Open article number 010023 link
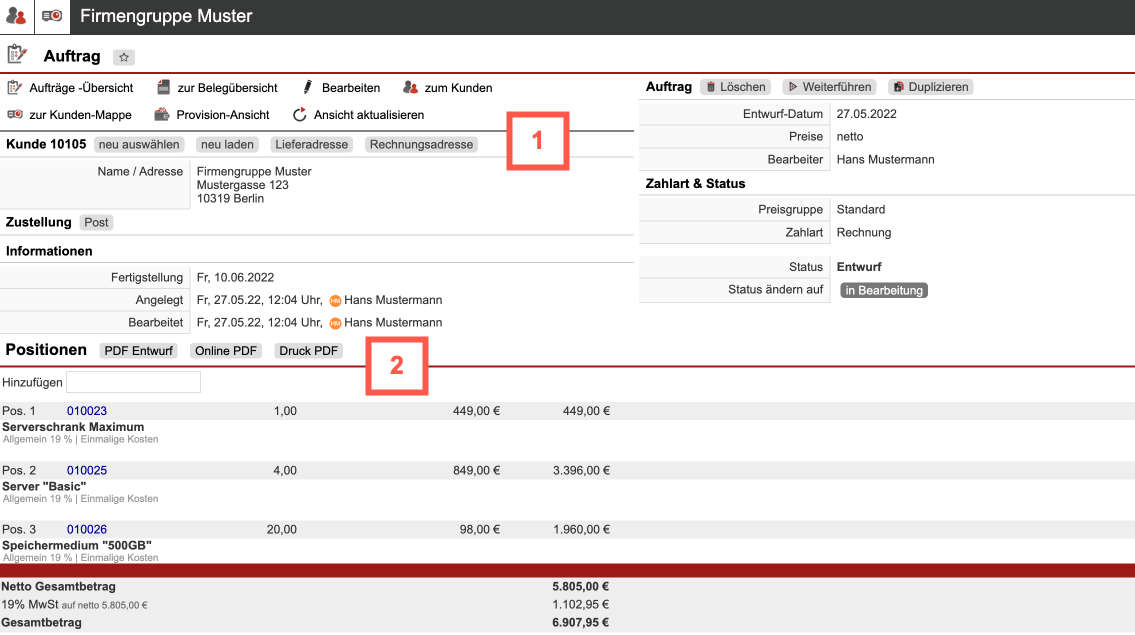 (x=87, y=411)
